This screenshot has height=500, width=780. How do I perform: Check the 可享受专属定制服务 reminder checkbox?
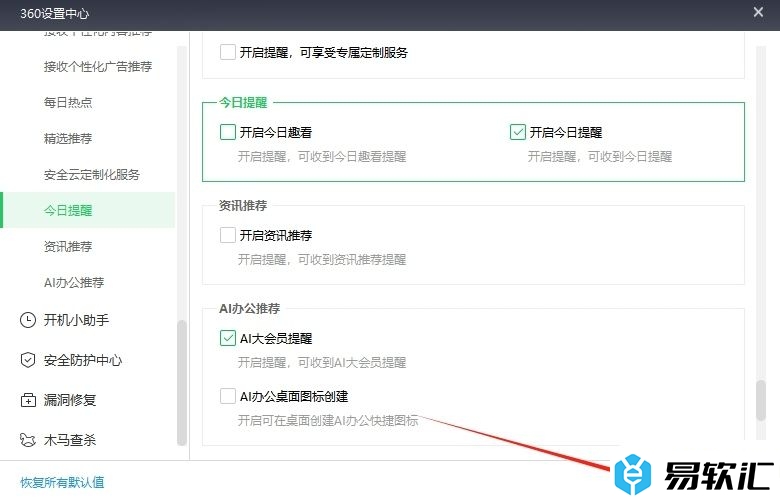[228, 52]
